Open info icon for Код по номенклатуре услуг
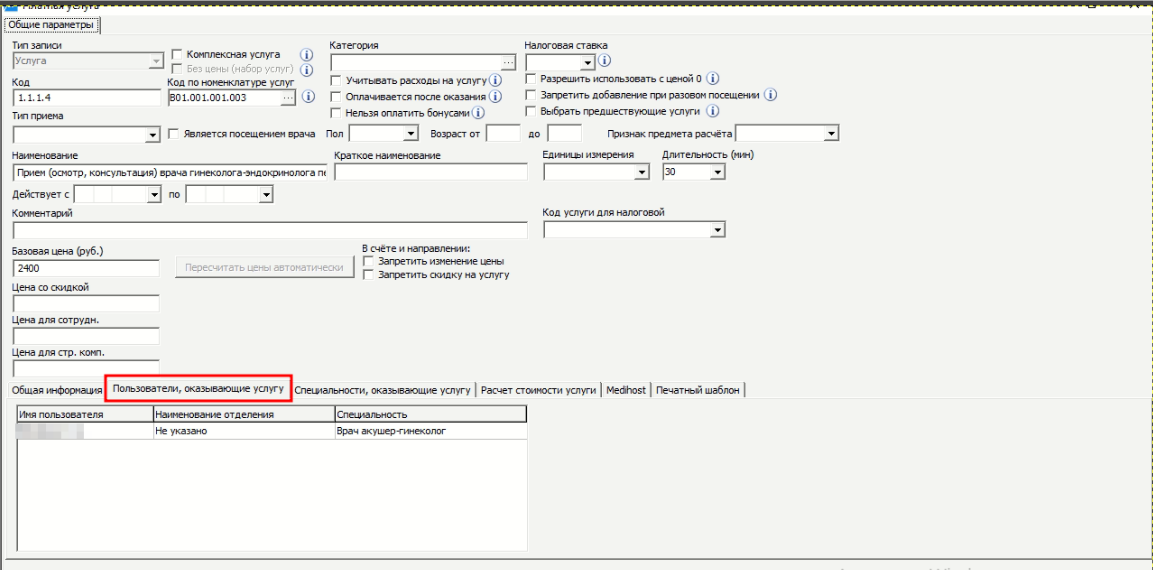 coord(308,97)
